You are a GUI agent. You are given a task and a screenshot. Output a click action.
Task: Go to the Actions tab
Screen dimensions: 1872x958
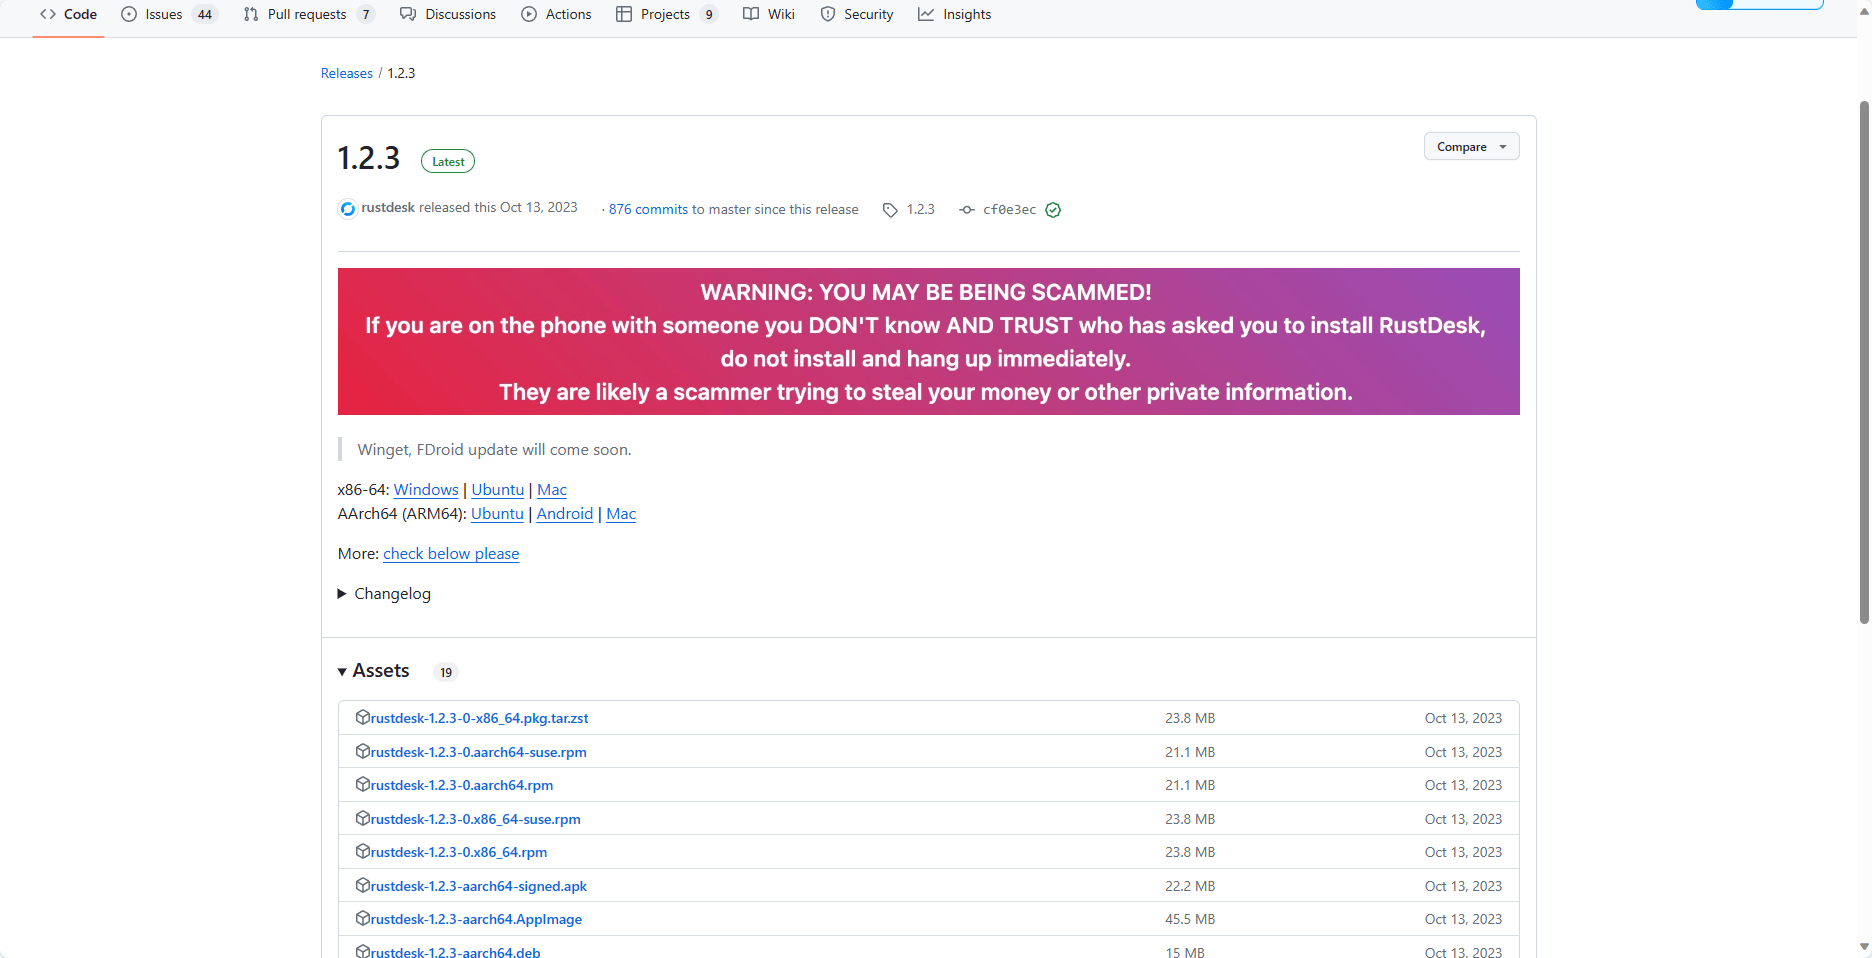pos(567,14)
